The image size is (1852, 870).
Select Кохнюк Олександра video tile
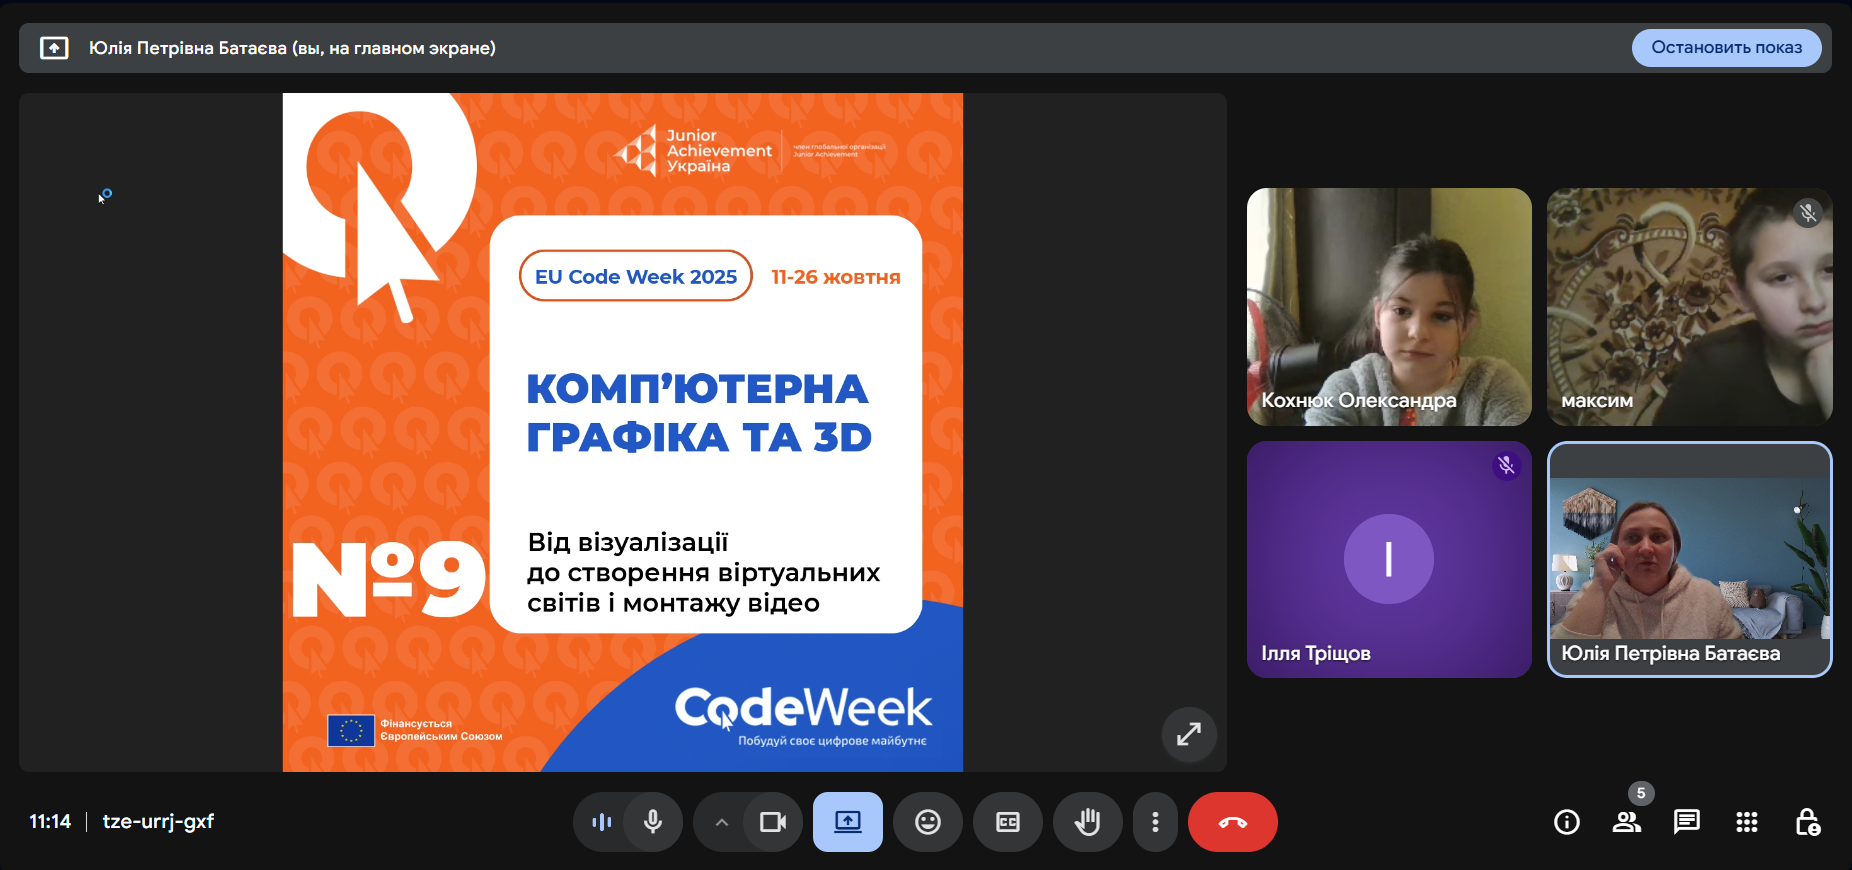click(1388, 306)
